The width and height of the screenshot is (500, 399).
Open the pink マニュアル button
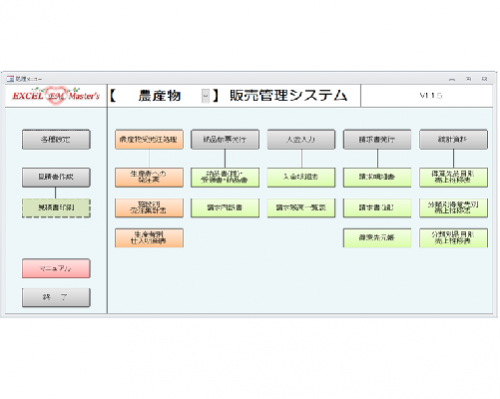(56, 268)
